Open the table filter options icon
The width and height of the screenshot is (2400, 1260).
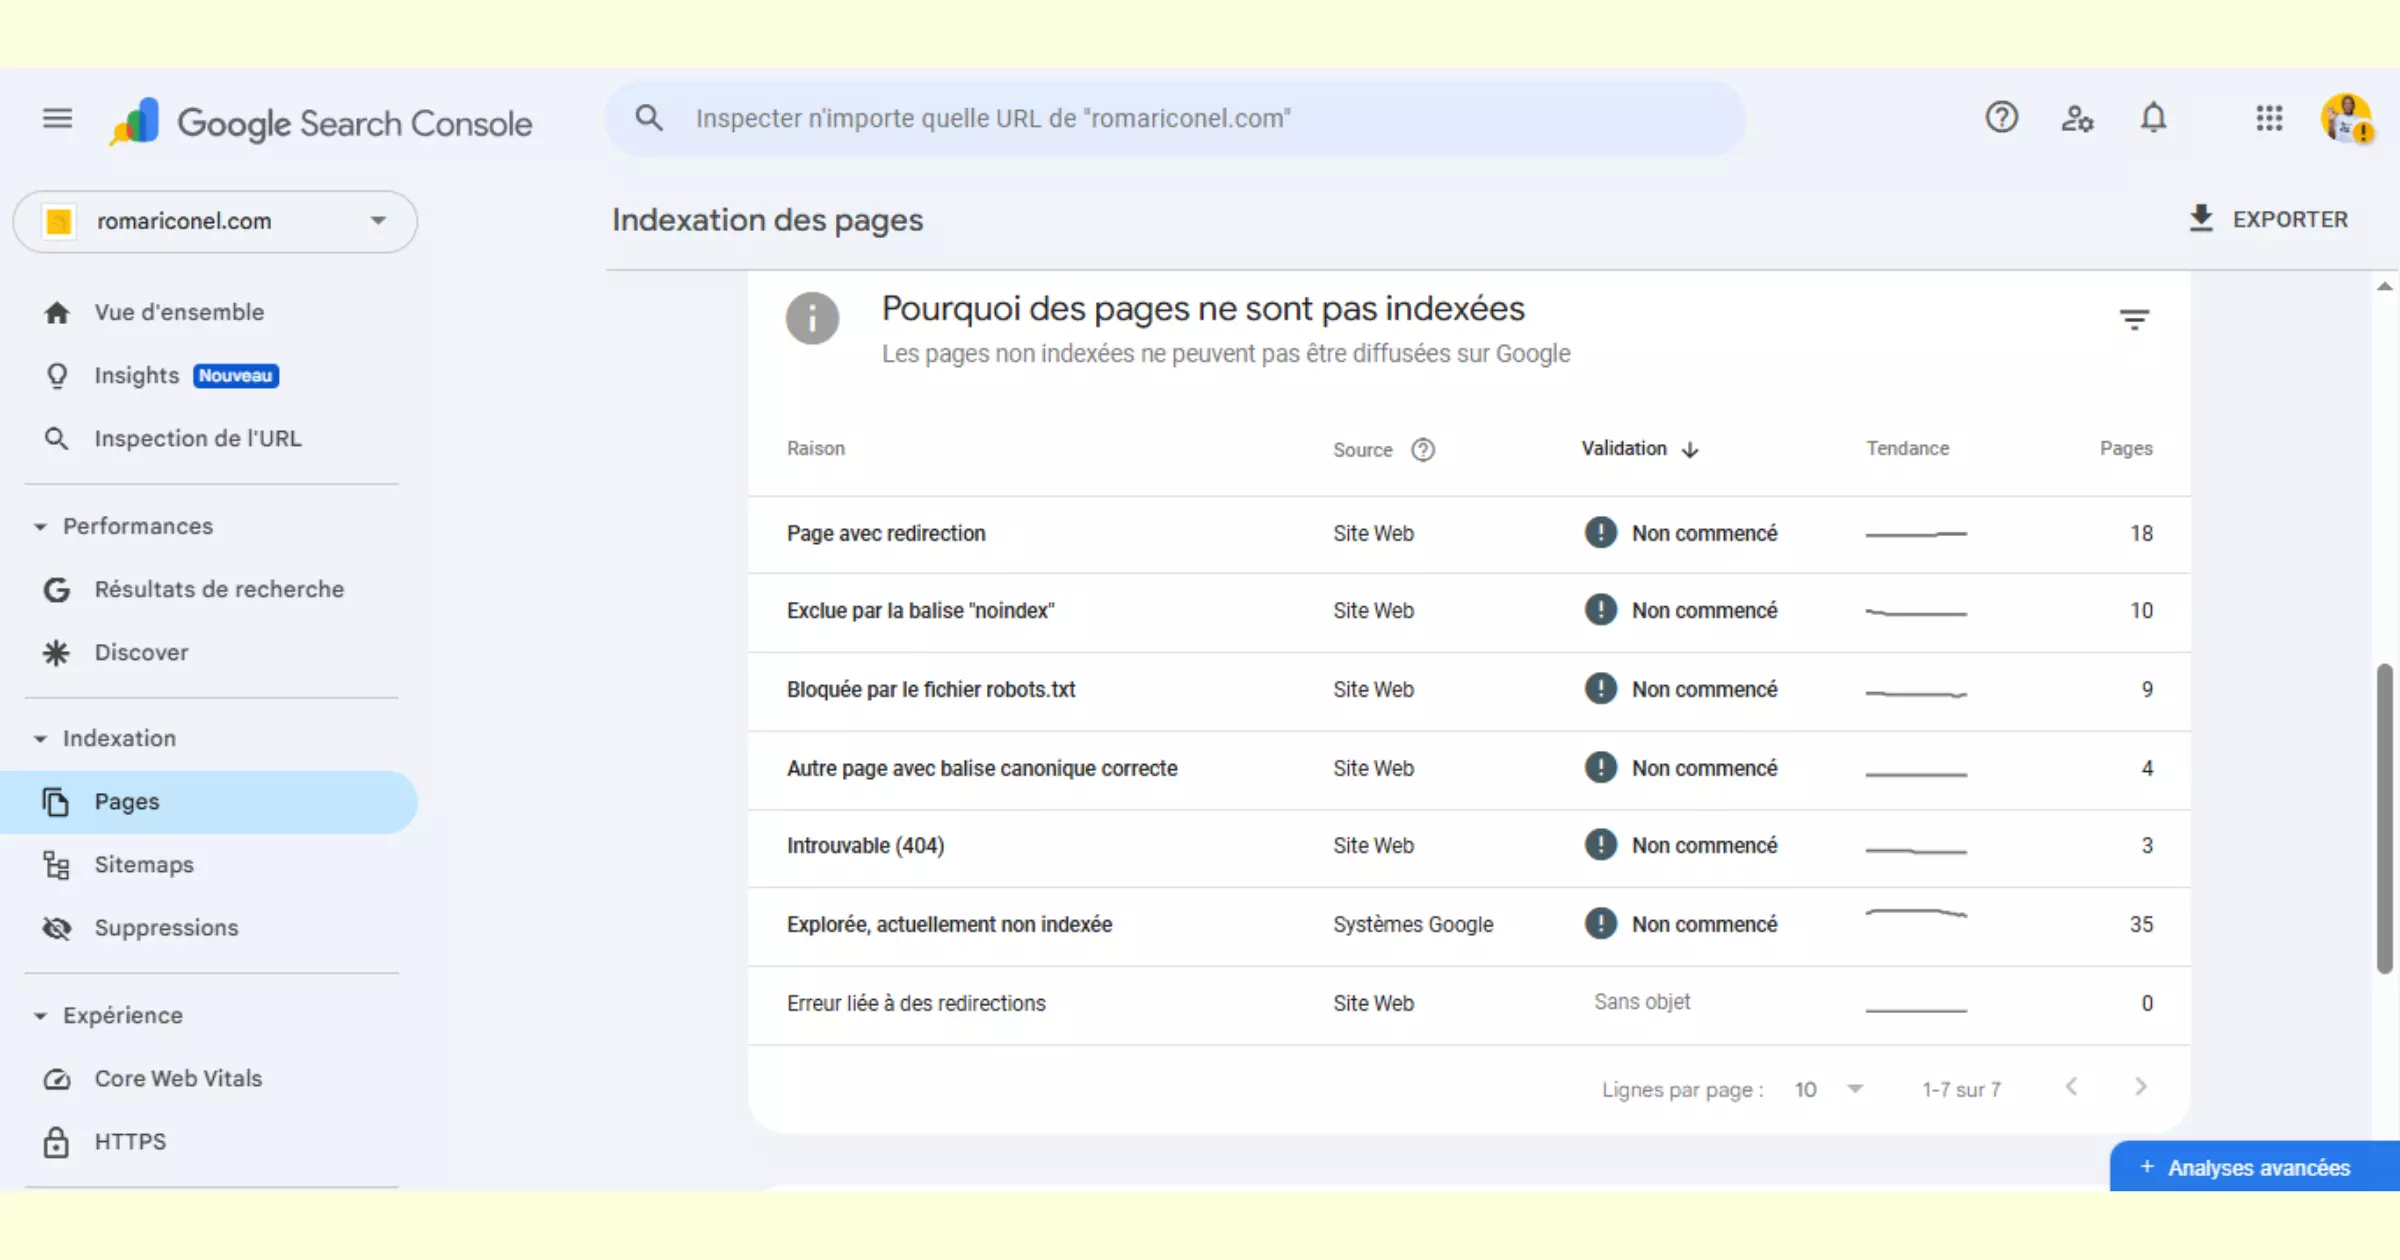[x=2135, y=318]
